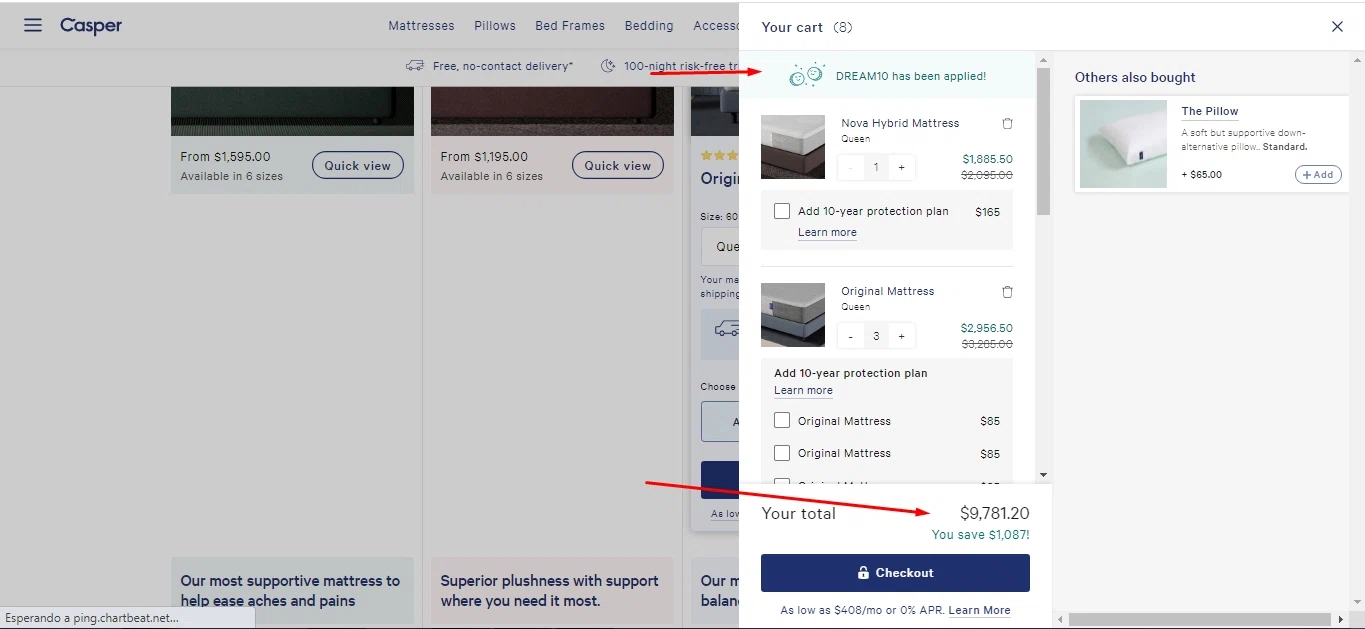Remove Nova Hybrid Mattress with trash icon

point(1007,124)
